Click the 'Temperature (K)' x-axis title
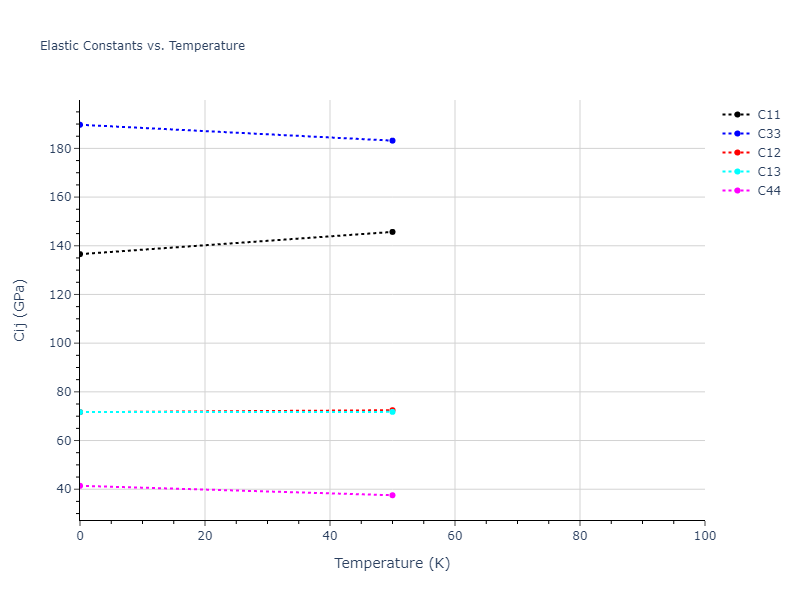The height and width of the screenshot is (600, 800). tap(392, 564)
